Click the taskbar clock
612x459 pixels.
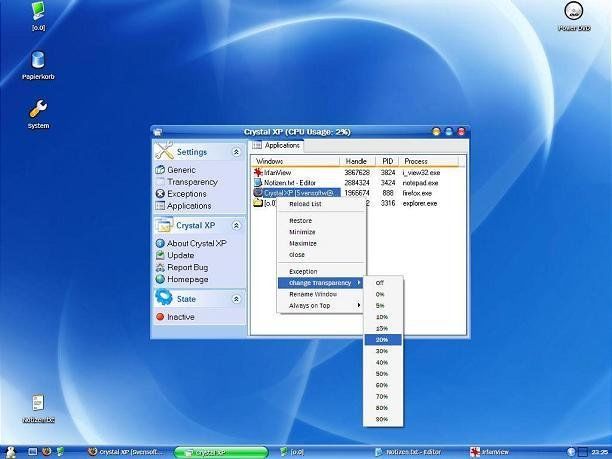600,452
